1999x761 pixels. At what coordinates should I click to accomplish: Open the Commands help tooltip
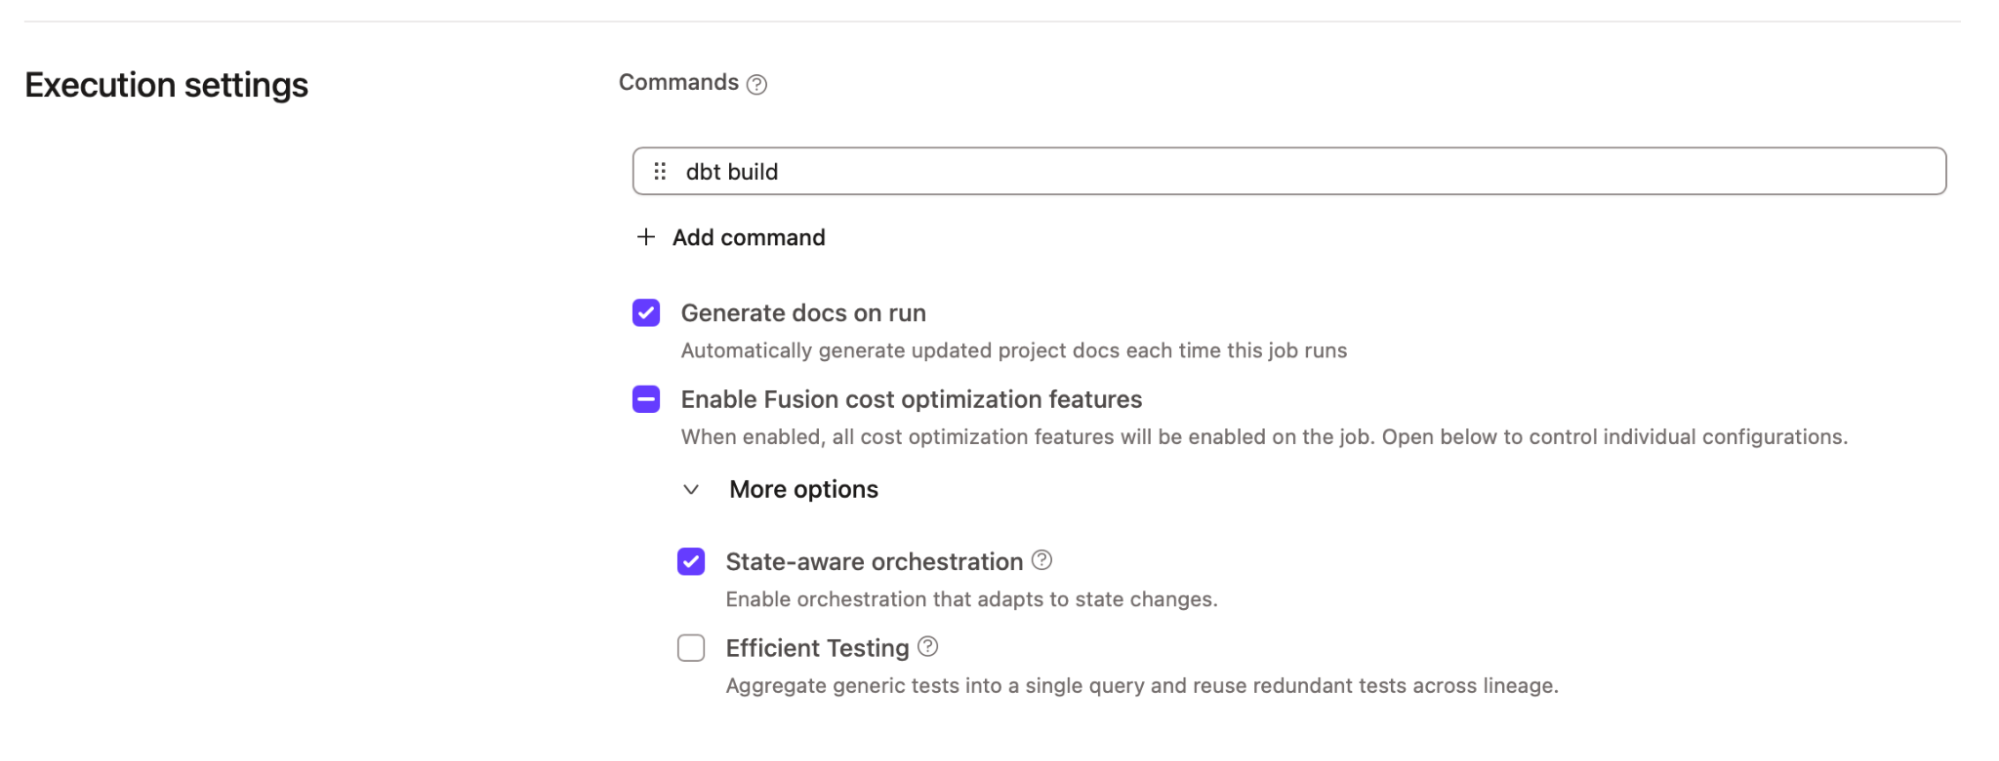click(x=757, y=83)
